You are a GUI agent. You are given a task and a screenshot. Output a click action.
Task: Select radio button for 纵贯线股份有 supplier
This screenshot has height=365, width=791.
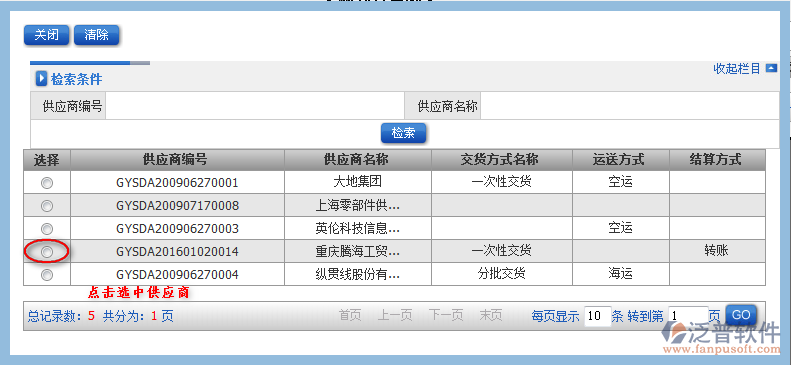(x=47, y=275)
